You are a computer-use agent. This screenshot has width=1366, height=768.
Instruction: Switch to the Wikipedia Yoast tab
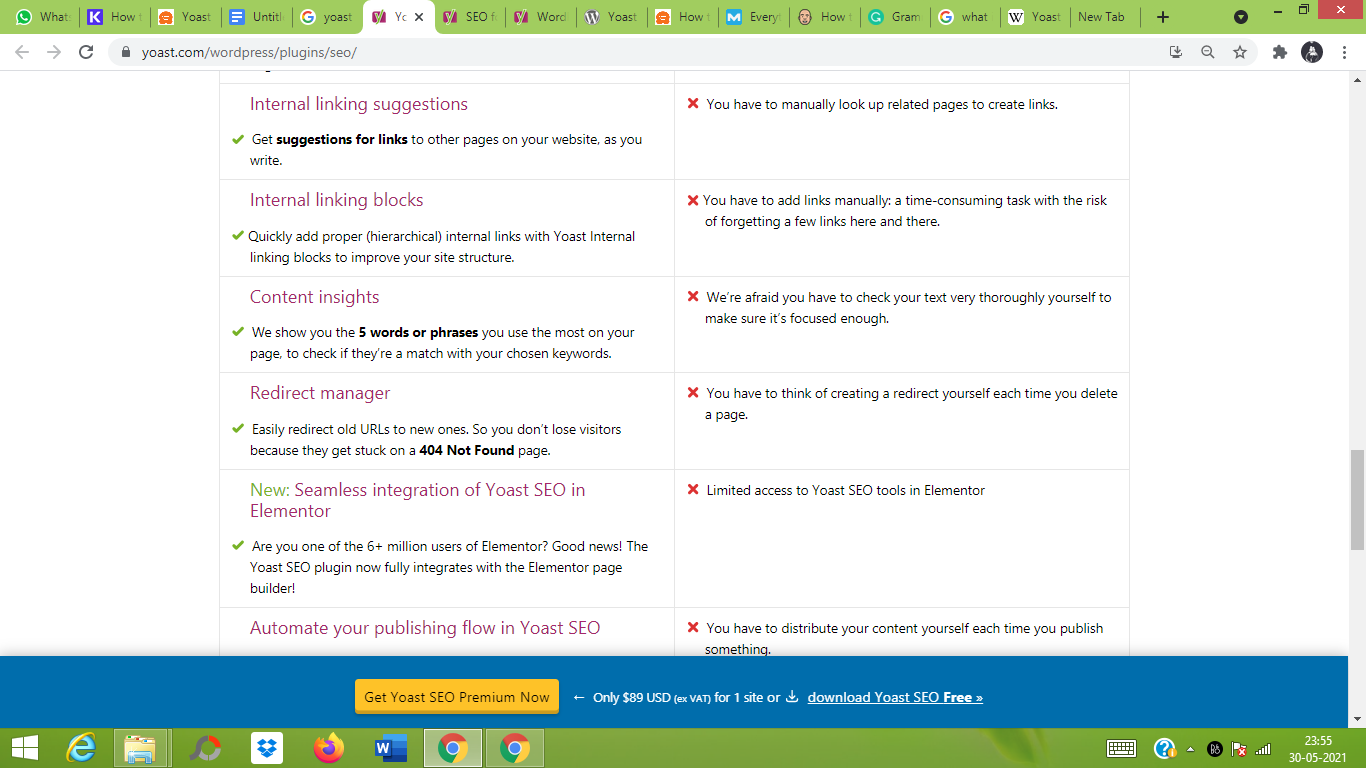1036,17
